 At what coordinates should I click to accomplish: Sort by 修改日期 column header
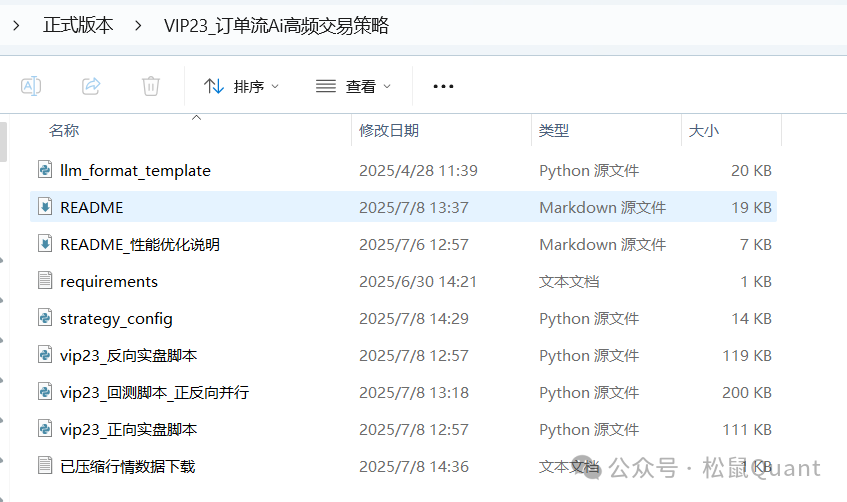click(389, 130)
